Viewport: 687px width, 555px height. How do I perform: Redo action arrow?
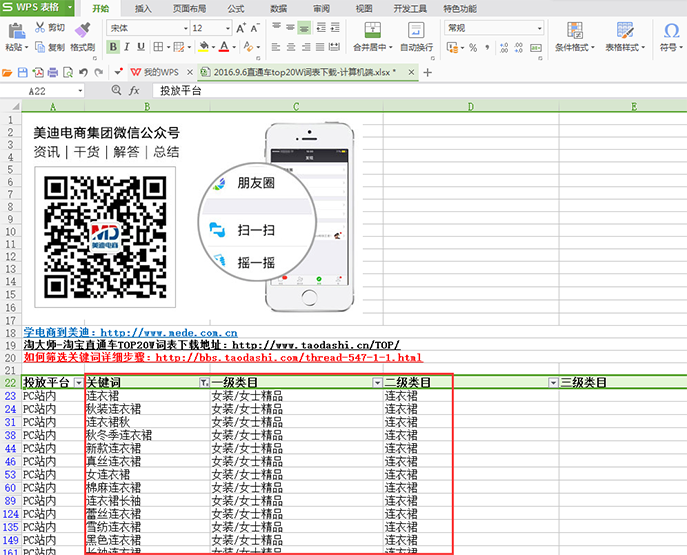[99, 73]
